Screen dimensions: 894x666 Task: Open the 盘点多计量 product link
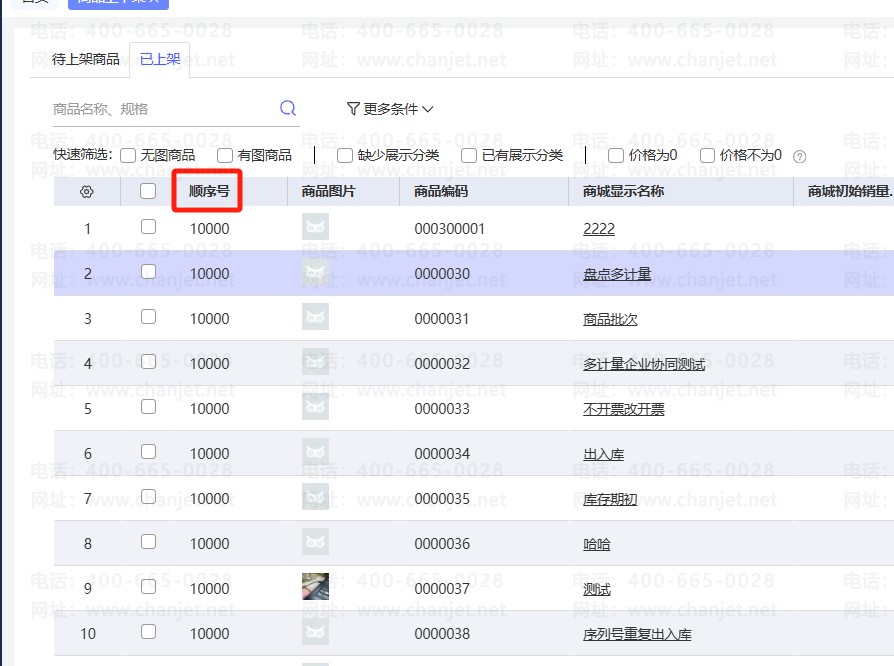click(x=617, y=274)
